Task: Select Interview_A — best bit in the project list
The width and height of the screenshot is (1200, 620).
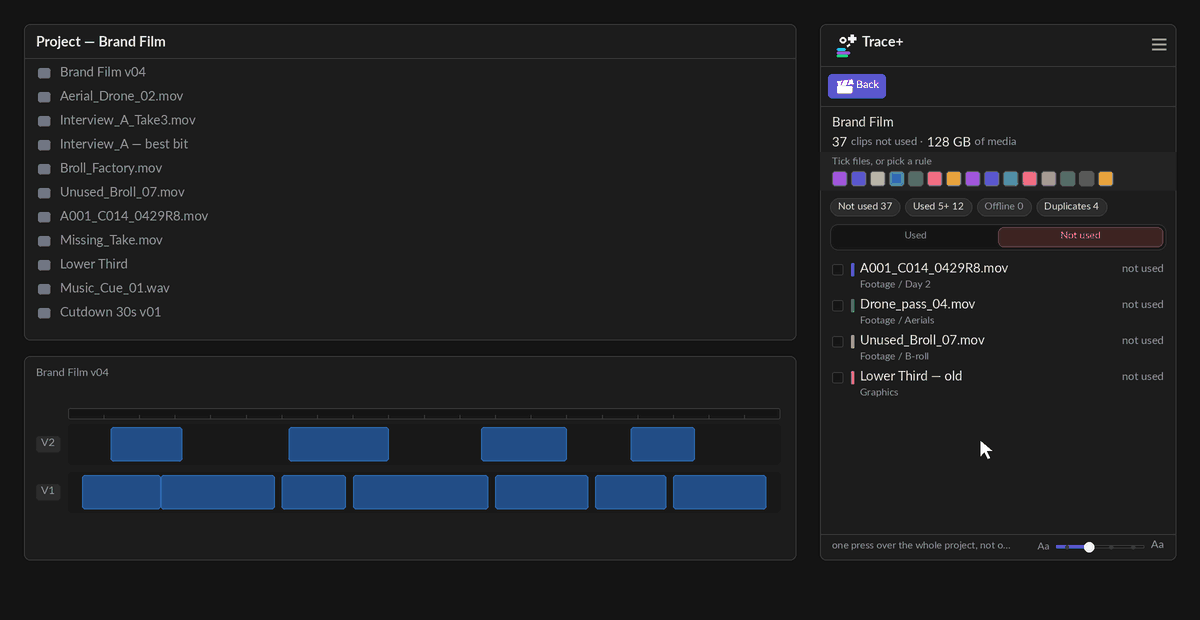Action: [124, 144]
